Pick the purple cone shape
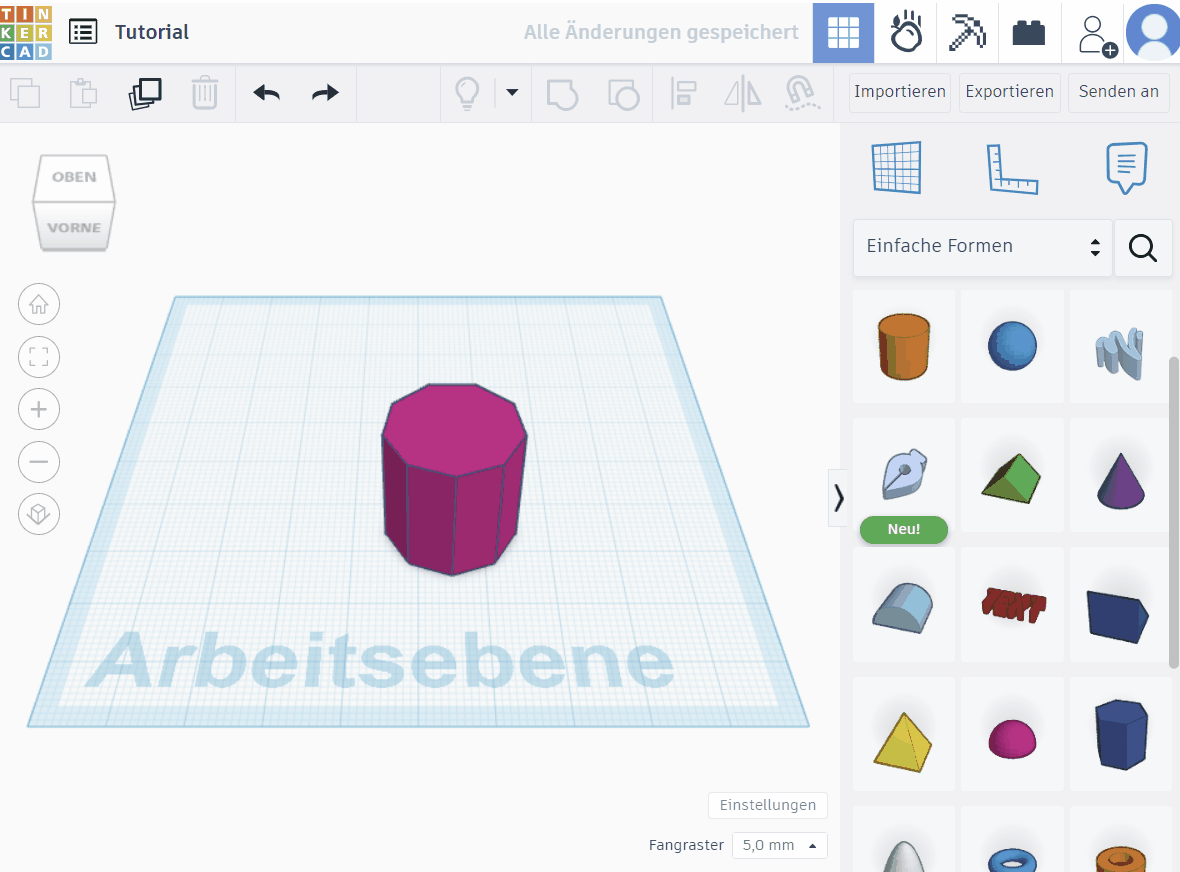 pos(1121,481)
